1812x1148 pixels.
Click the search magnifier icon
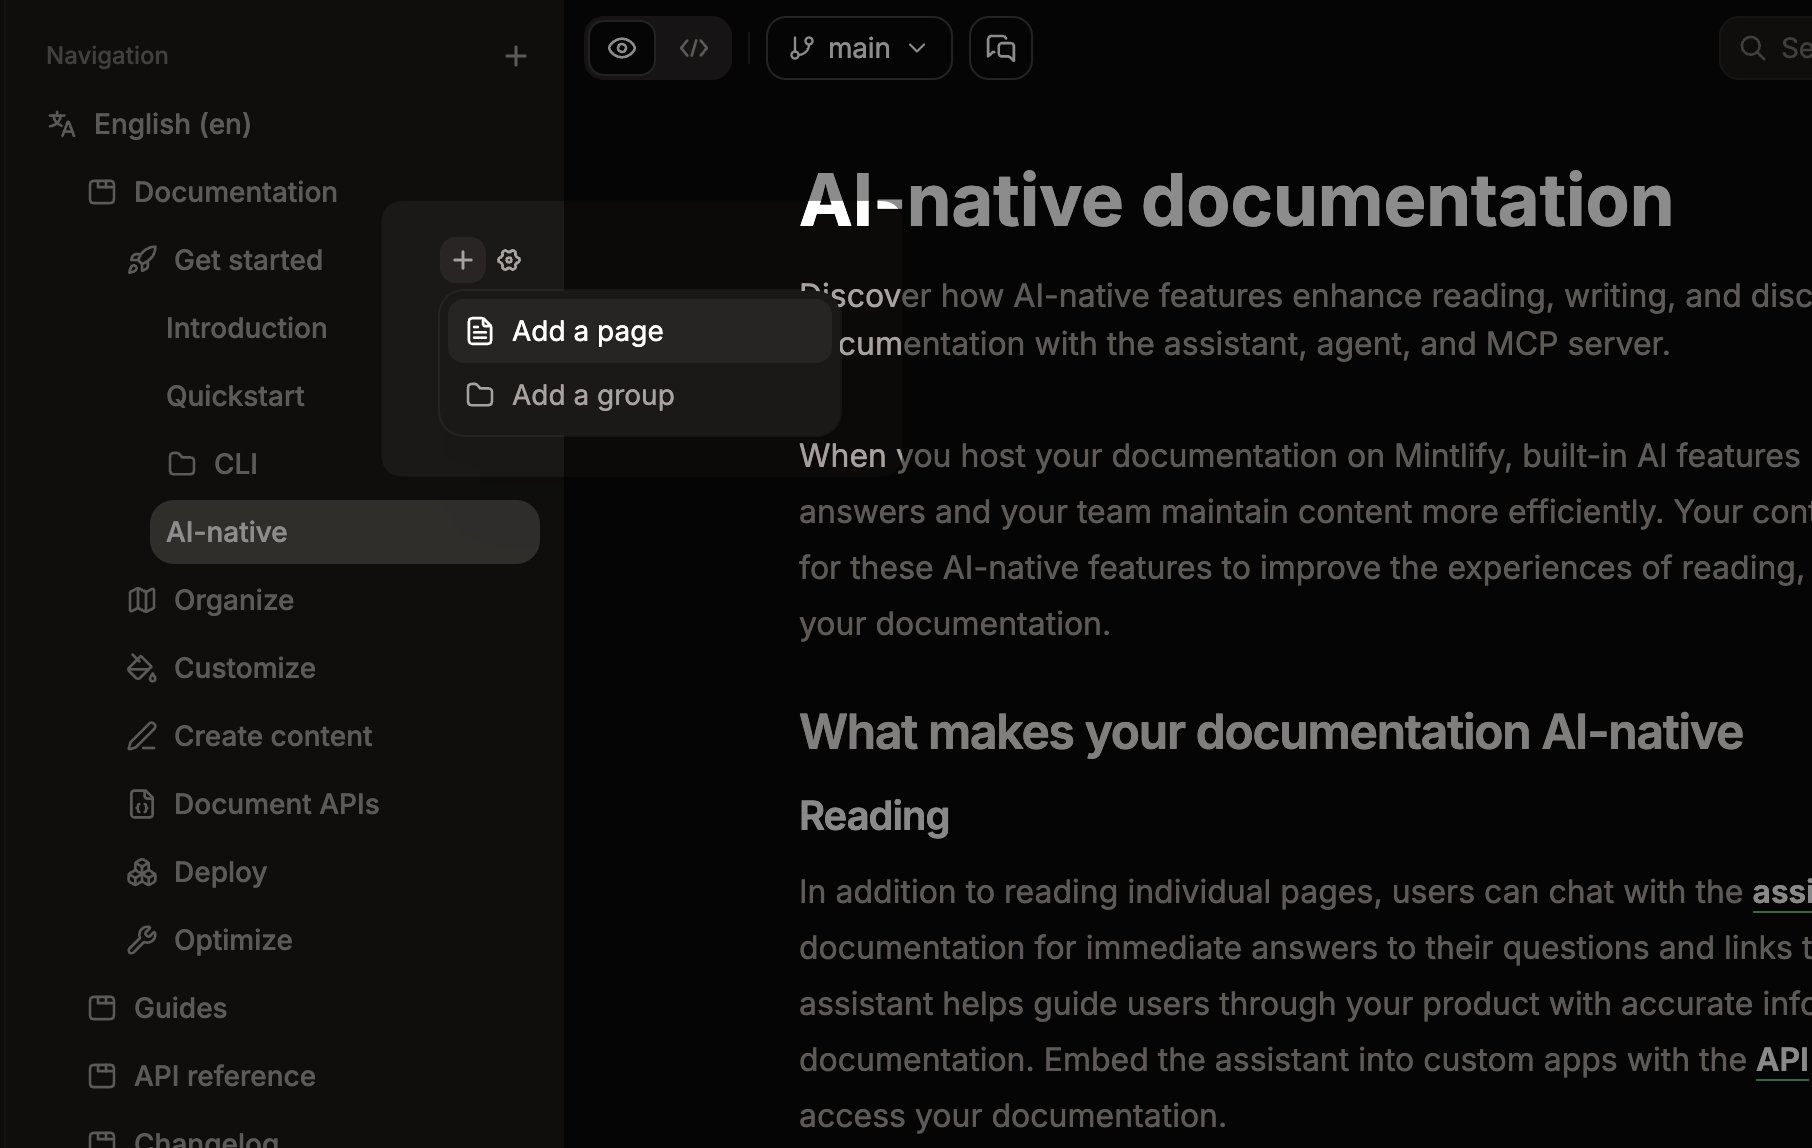click(x=1753, y=48)
